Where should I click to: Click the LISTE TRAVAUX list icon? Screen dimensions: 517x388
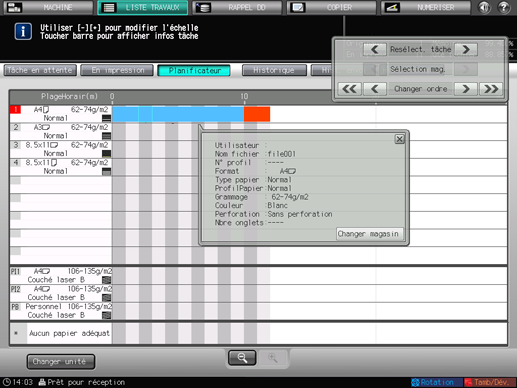tap(109, 7)
